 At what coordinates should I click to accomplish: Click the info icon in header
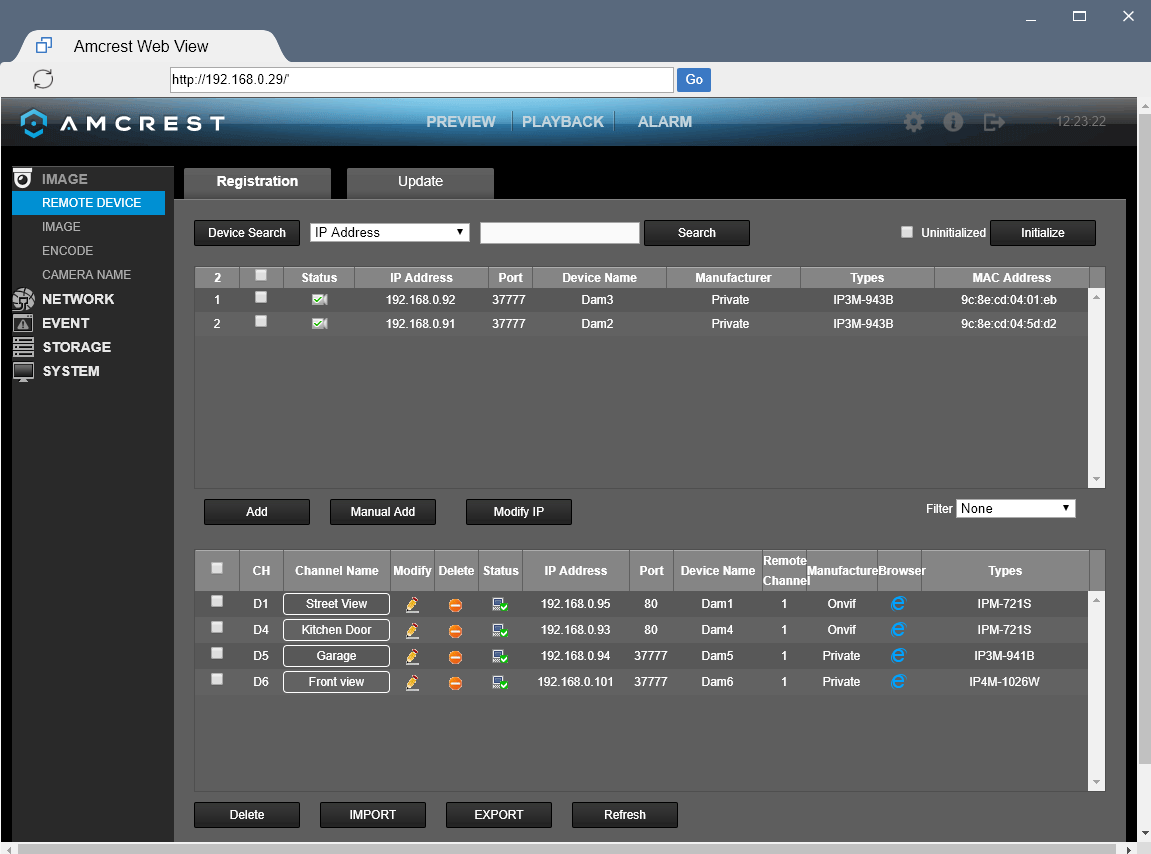[x=953, y=122]
